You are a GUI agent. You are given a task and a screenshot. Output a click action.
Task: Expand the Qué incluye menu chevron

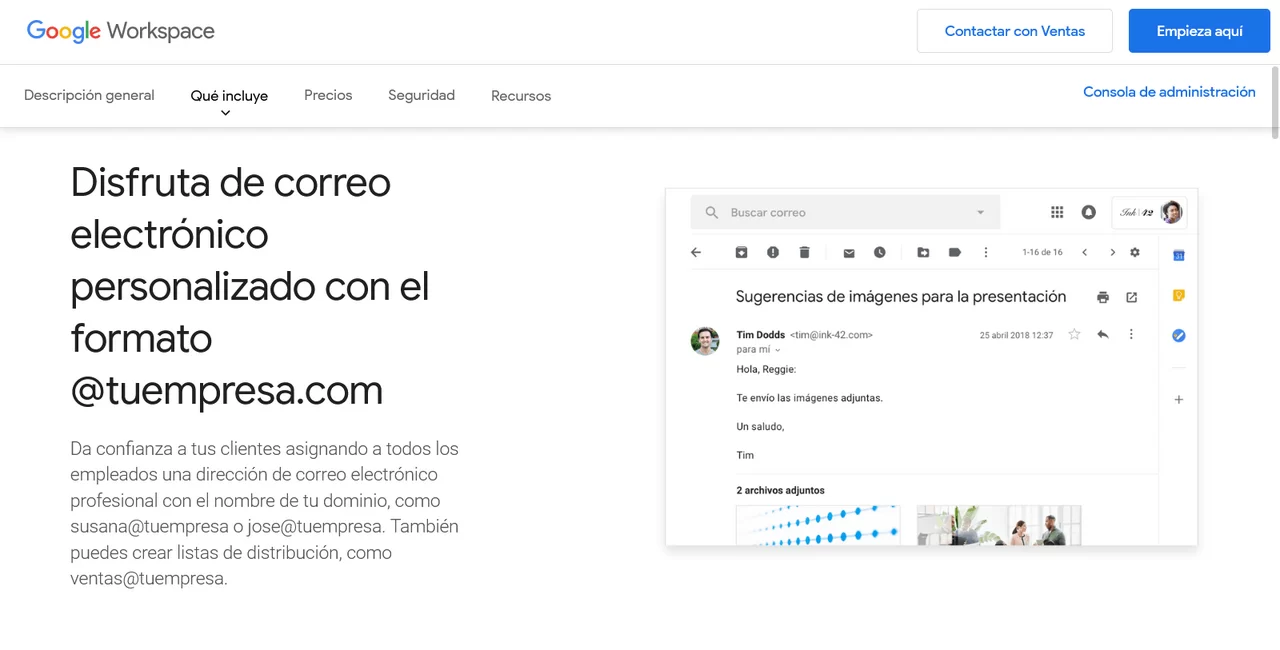[x=226, y=113]
